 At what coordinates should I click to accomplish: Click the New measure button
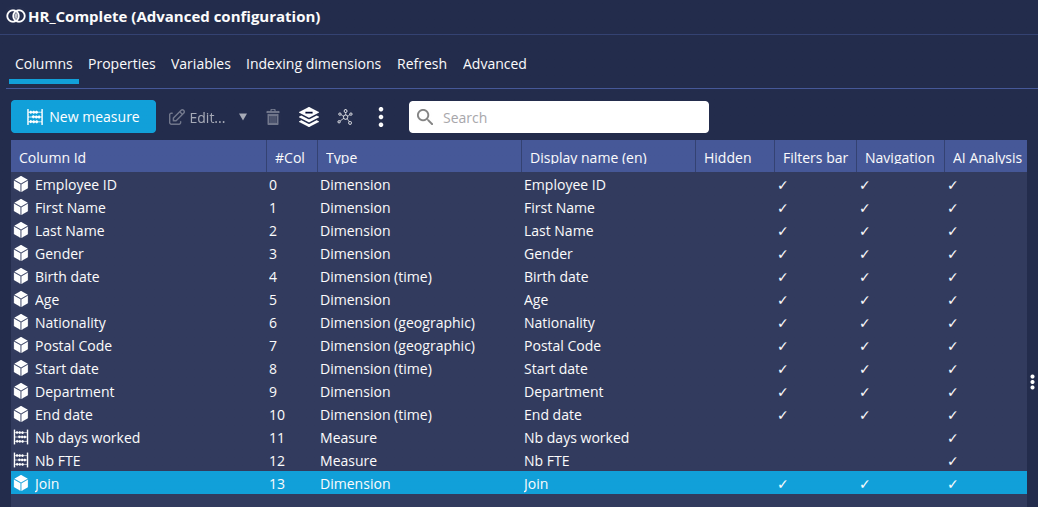[83, 117]
